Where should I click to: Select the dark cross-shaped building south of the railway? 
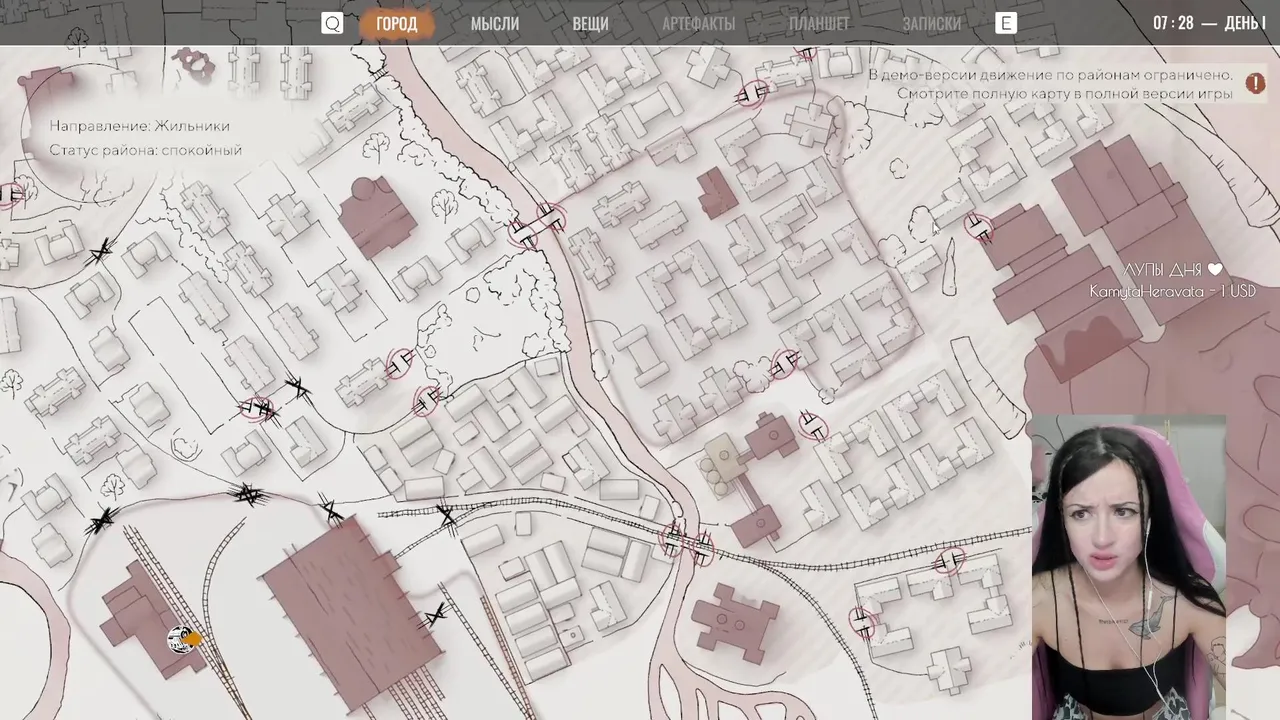(736, 623)
